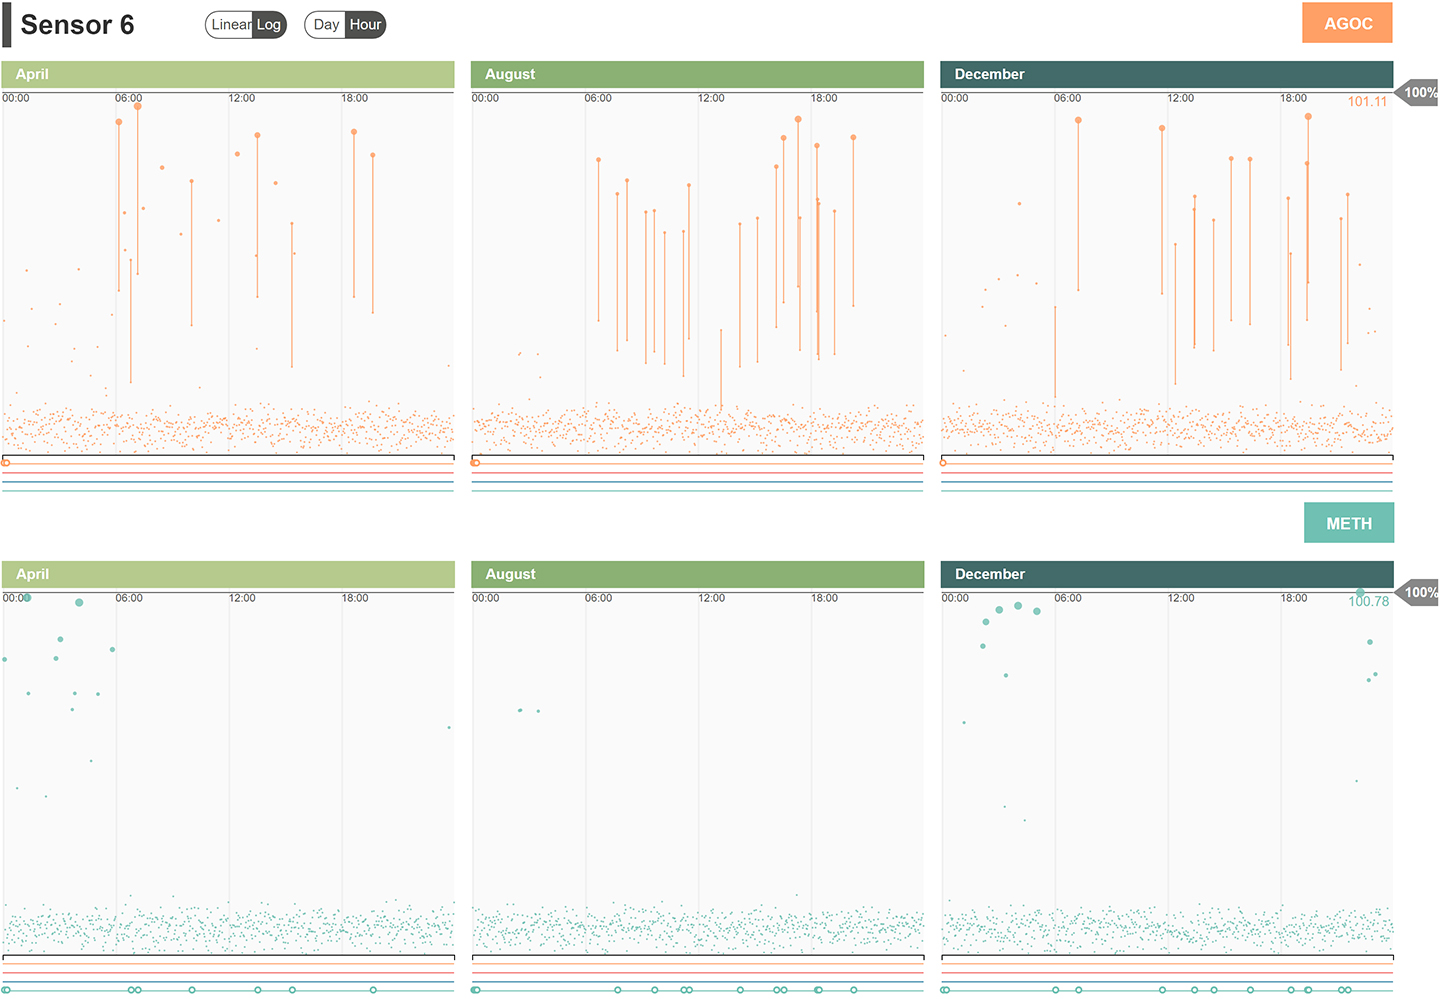
Task: Click the largest METH dot in April chart
Action: [x=79, y=603]
